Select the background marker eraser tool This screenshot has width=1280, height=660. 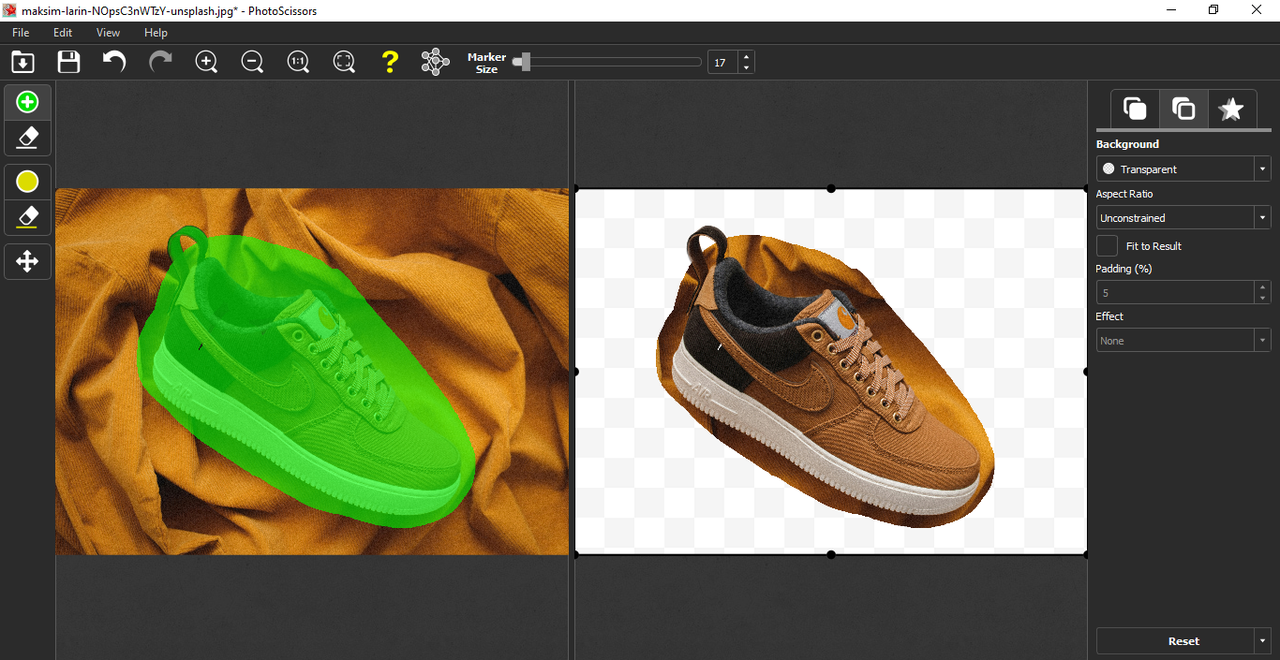coord(28,216)
